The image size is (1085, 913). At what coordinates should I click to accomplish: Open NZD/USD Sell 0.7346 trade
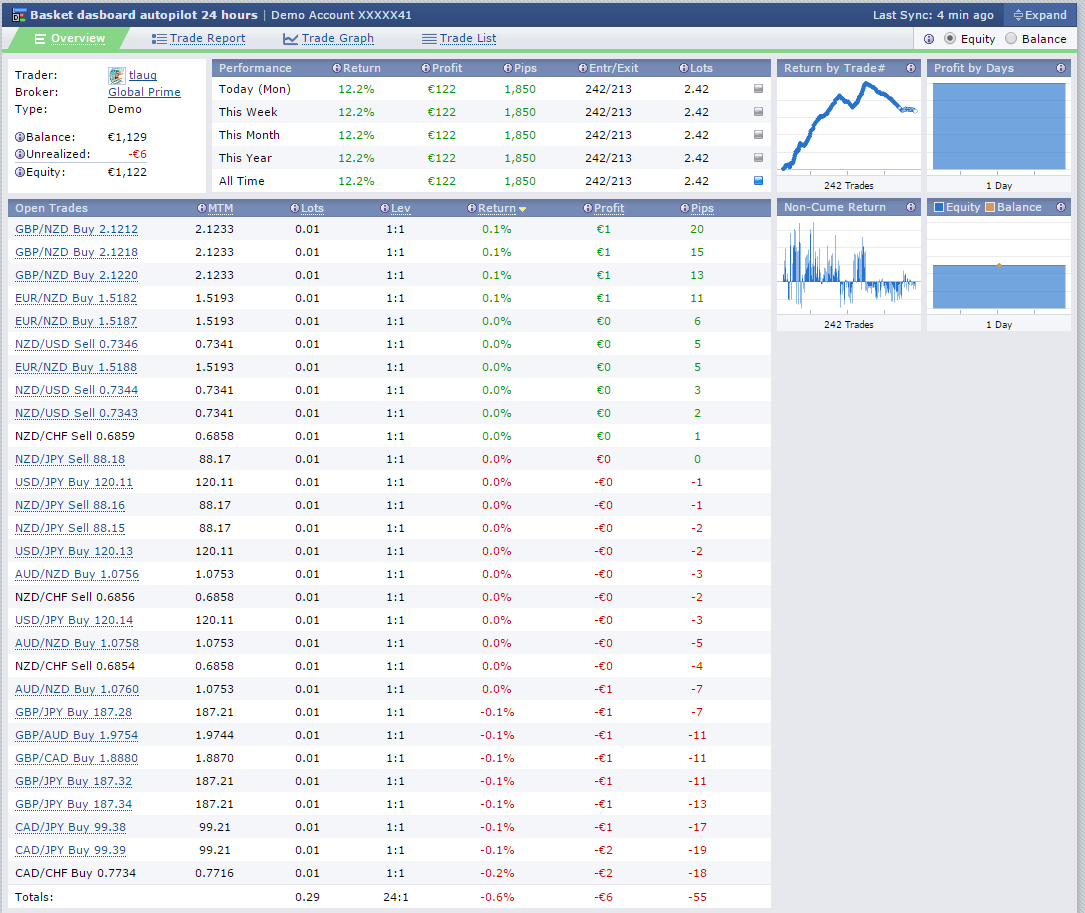pyautogui.click(x=76, y=344)
